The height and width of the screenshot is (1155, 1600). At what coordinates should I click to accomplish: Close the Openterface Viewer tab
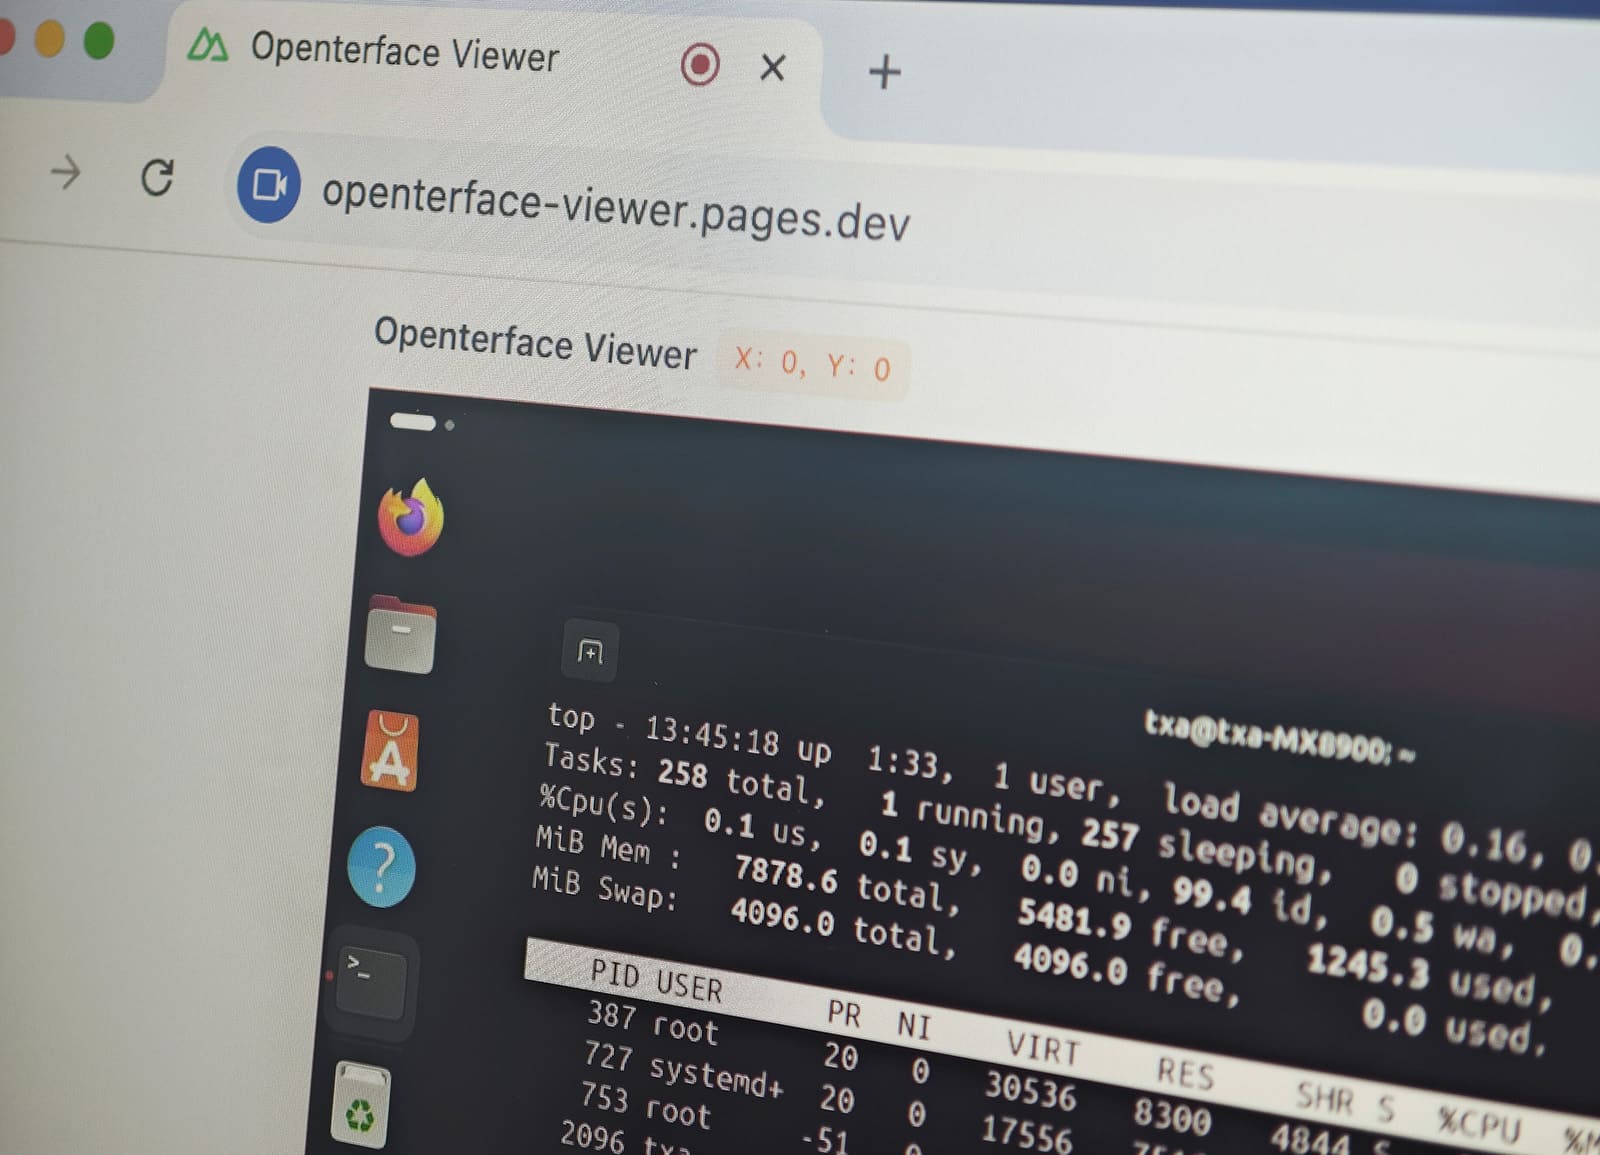coord(772,68)
